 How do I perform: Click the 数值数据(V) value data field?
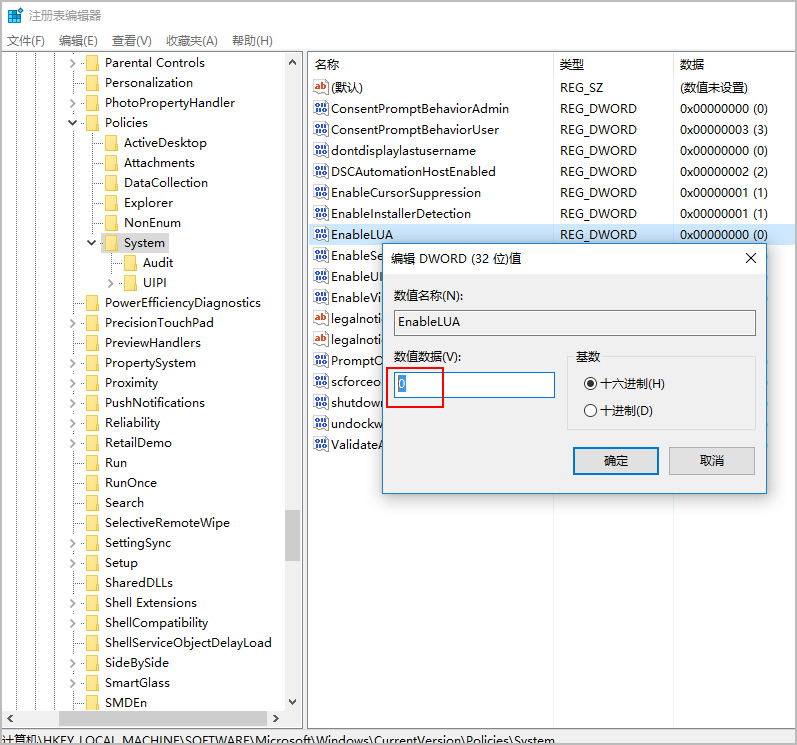[474, 385]
